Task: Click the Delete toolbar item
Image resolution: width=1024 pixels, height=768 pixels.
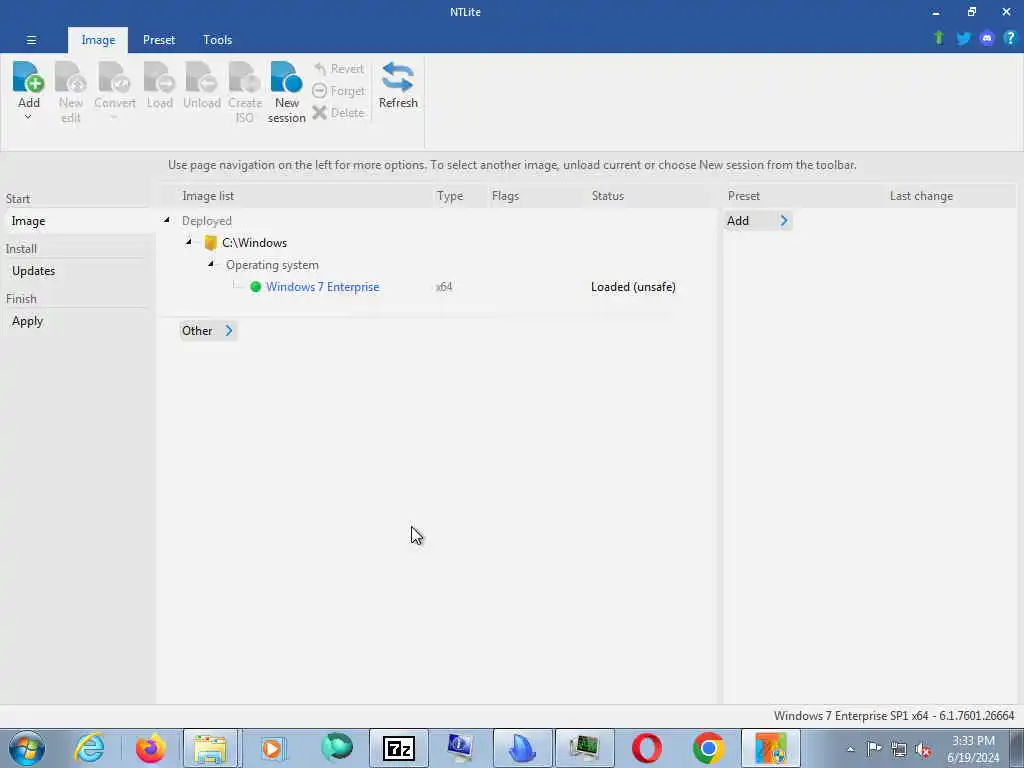Action: click(x=339, y=112)
